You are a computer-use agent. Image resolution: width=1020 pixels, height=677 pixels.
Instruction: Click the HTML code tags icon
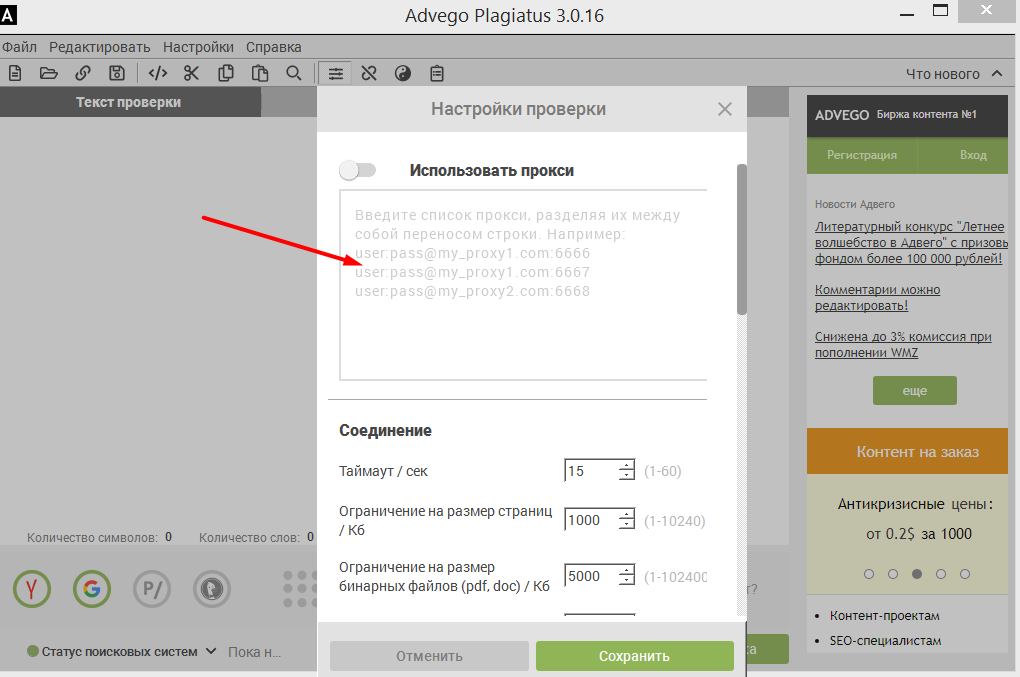coord(158,73)
